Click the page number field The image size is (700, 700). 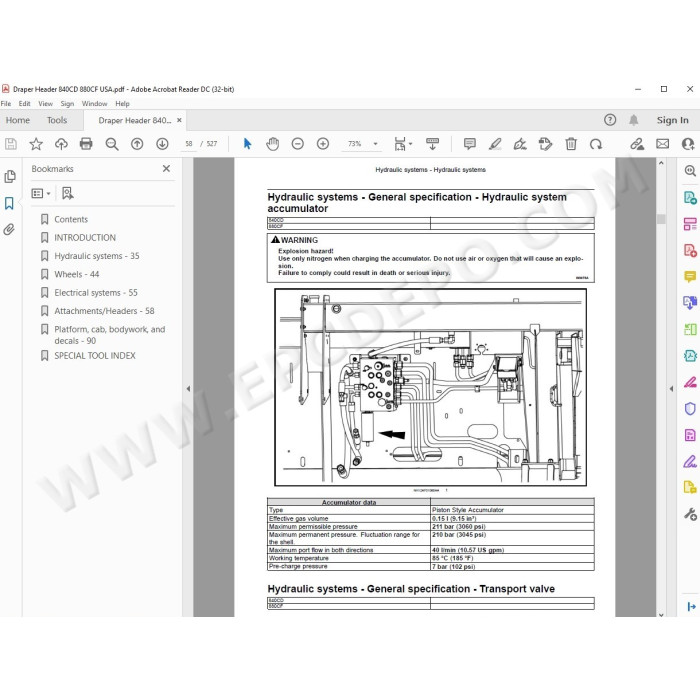(x=188, y=144)
